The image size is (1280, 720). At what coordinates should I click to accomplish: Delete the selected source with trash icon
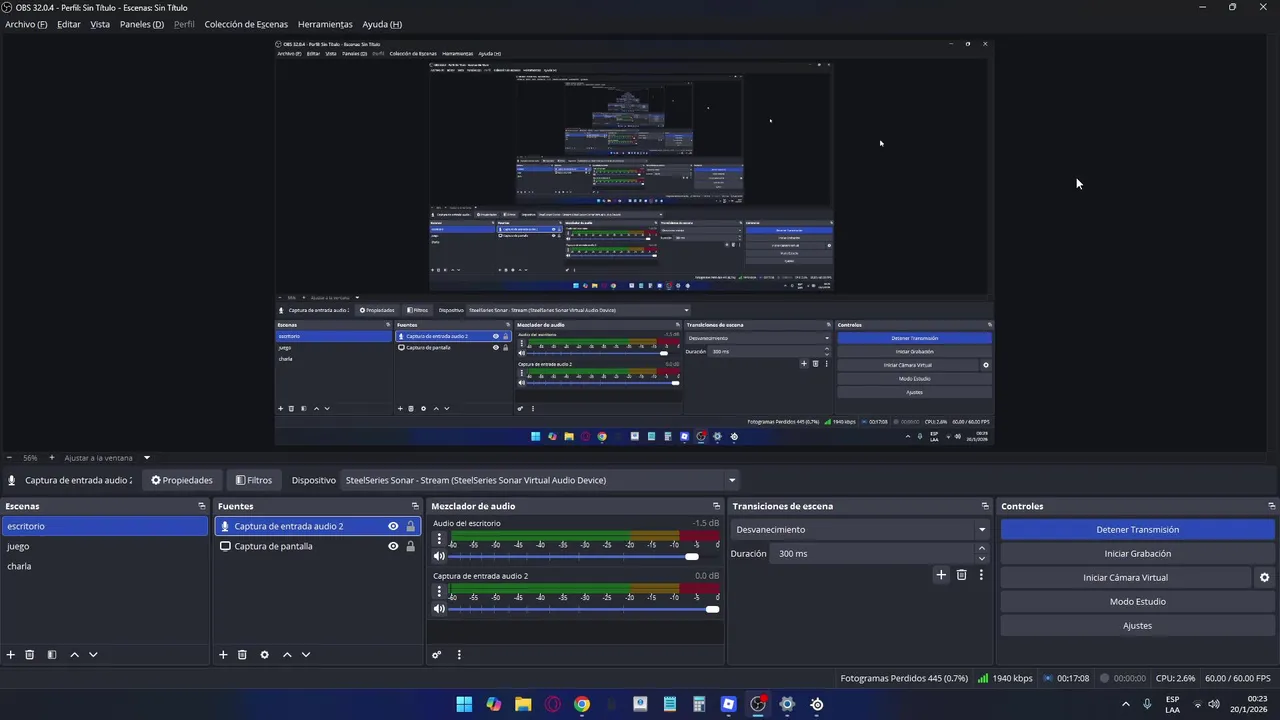(242, 655)
